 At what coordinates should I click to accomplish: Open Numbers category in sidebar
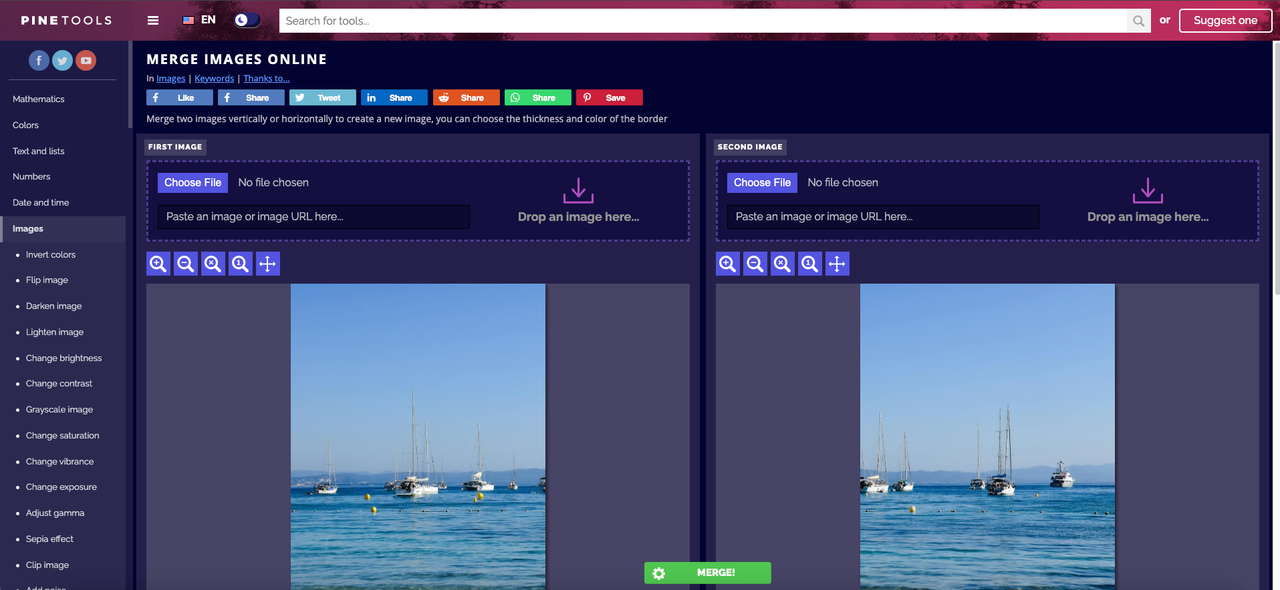31,177
